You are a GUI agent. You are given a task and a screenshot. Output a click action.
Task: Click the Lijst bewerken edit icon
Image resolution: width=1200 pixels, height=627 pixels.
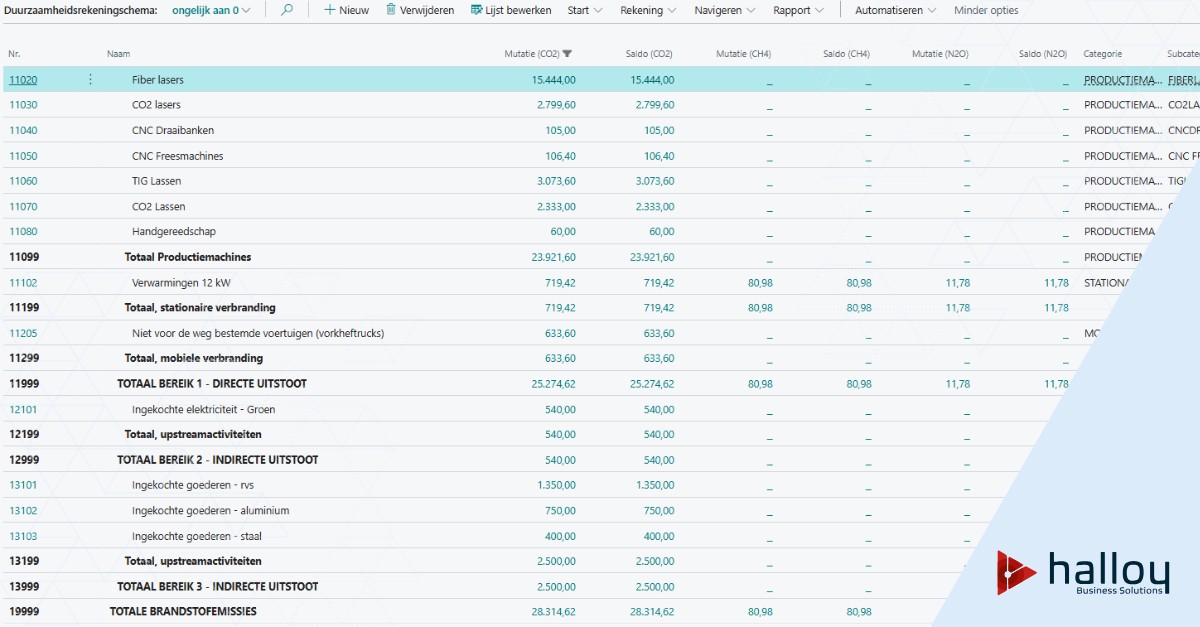pyautogui.click(x=477, y=10)
